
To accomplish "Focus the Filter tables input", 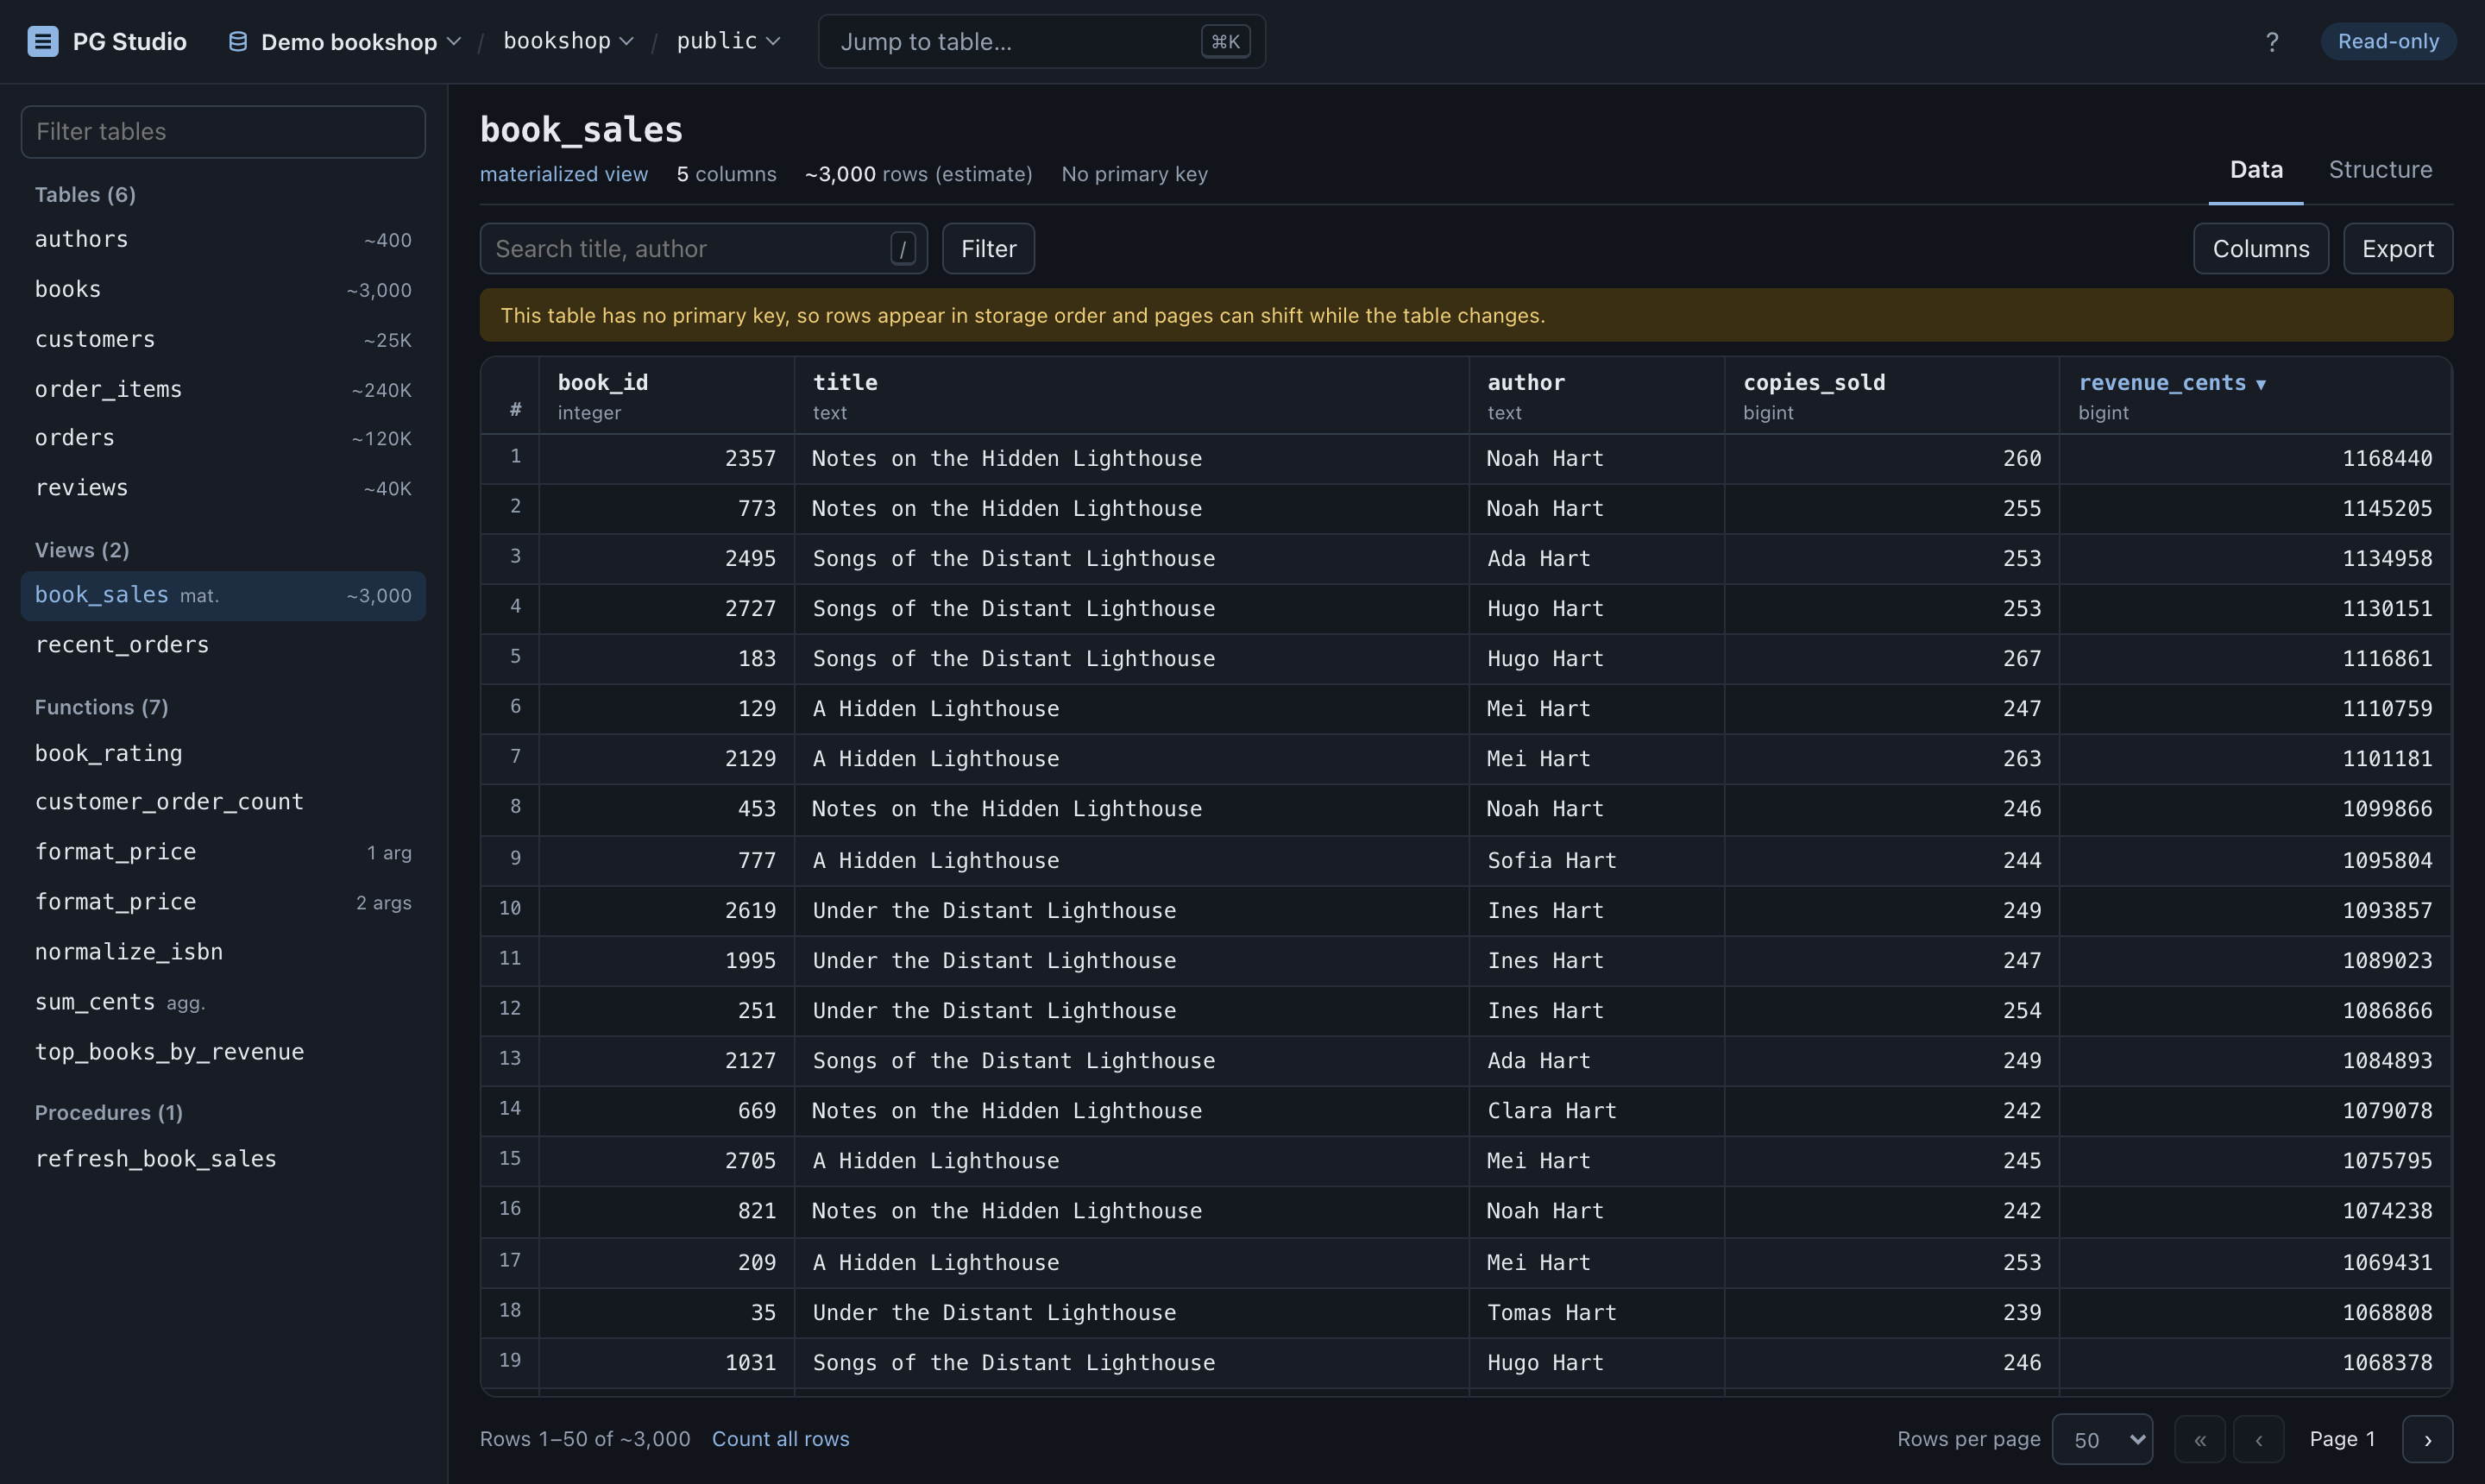I will (x=223, y=131).
